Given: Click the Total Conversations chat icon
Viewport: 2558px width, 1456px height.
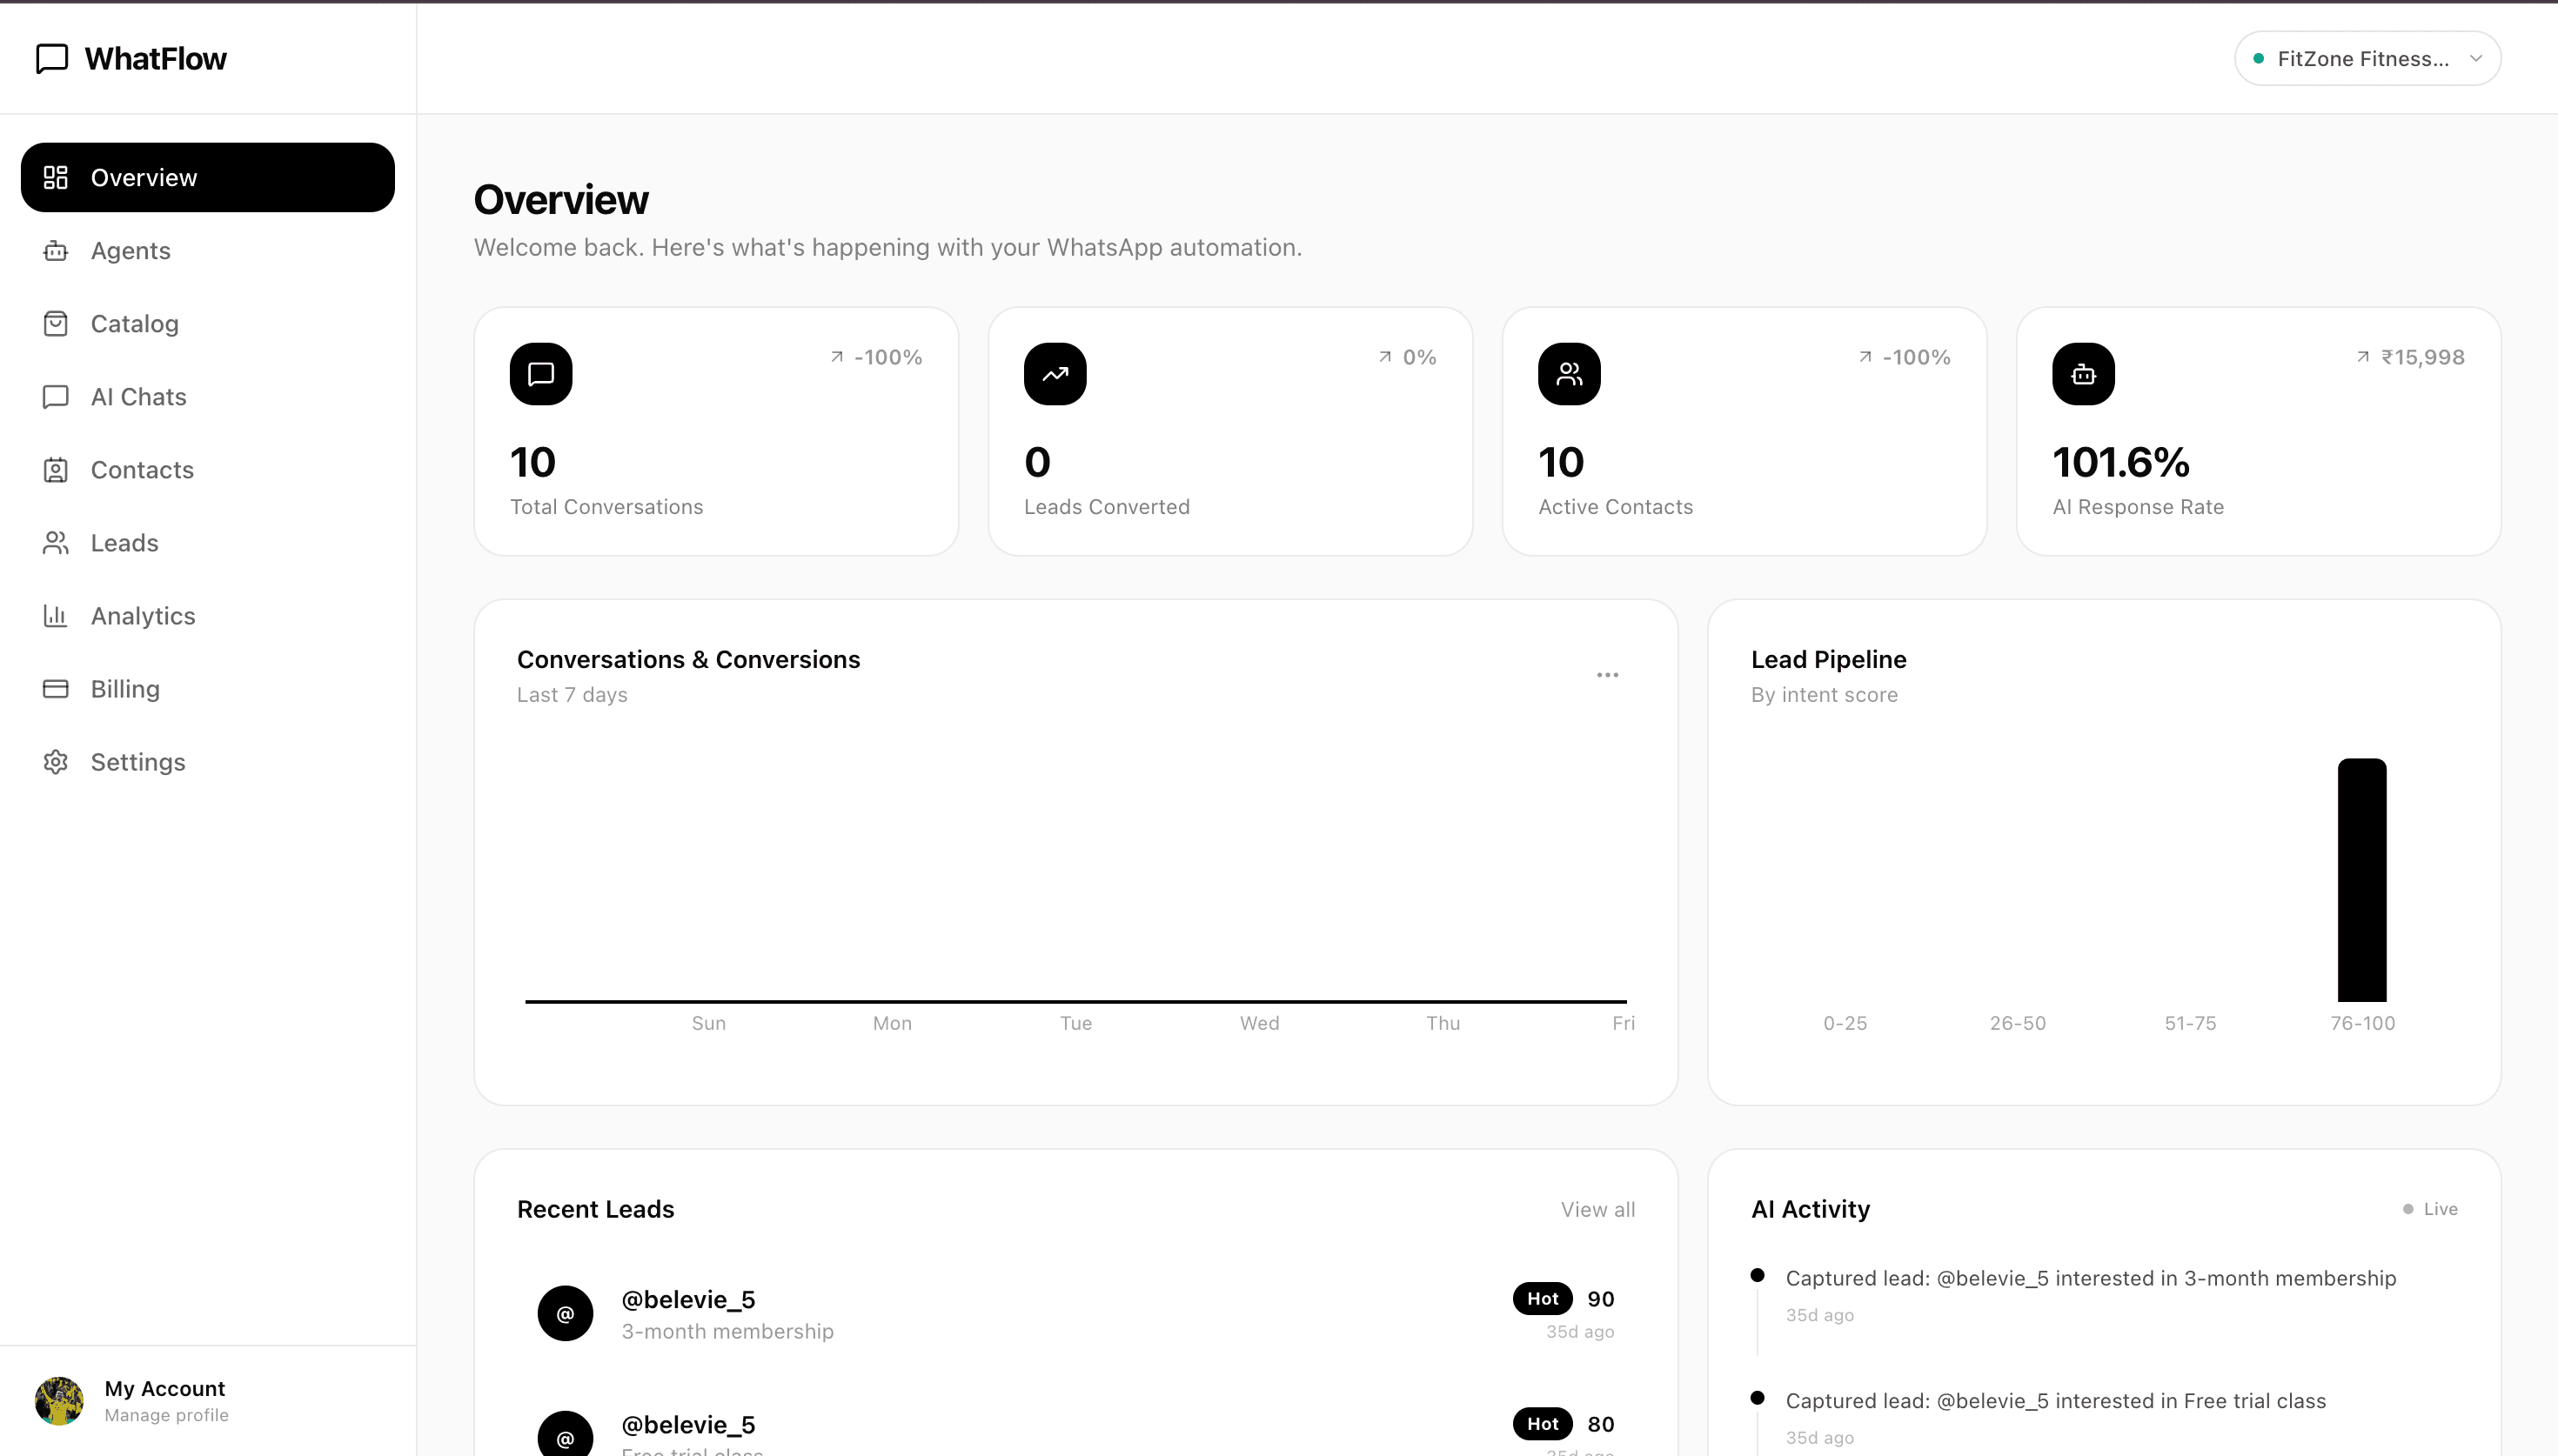Looking at the screenshot, I should pyautogui.click(x=541, y=374).
